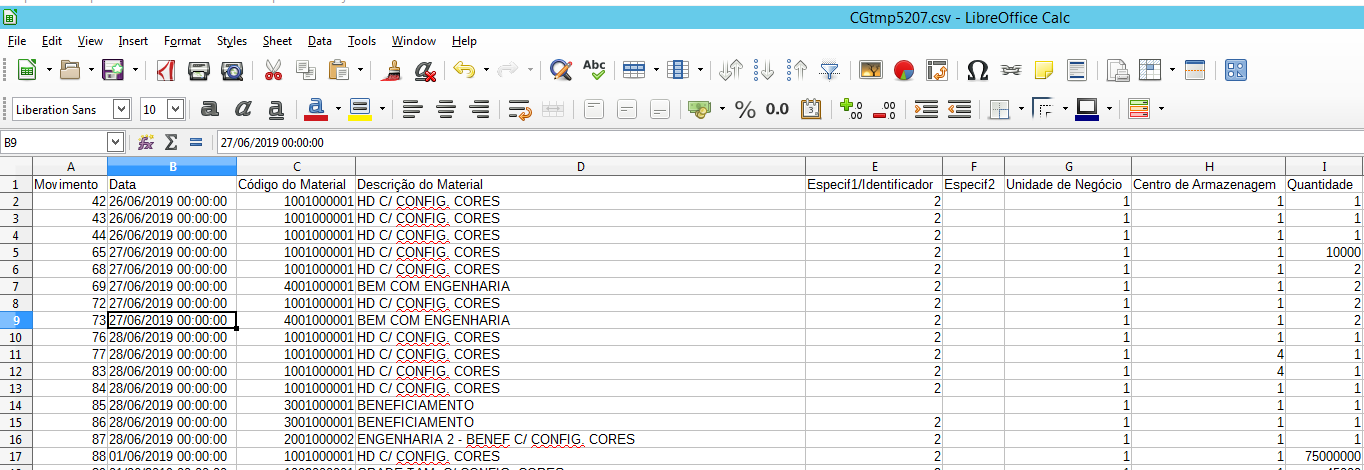Toggle underline formatting

point(276,109)
